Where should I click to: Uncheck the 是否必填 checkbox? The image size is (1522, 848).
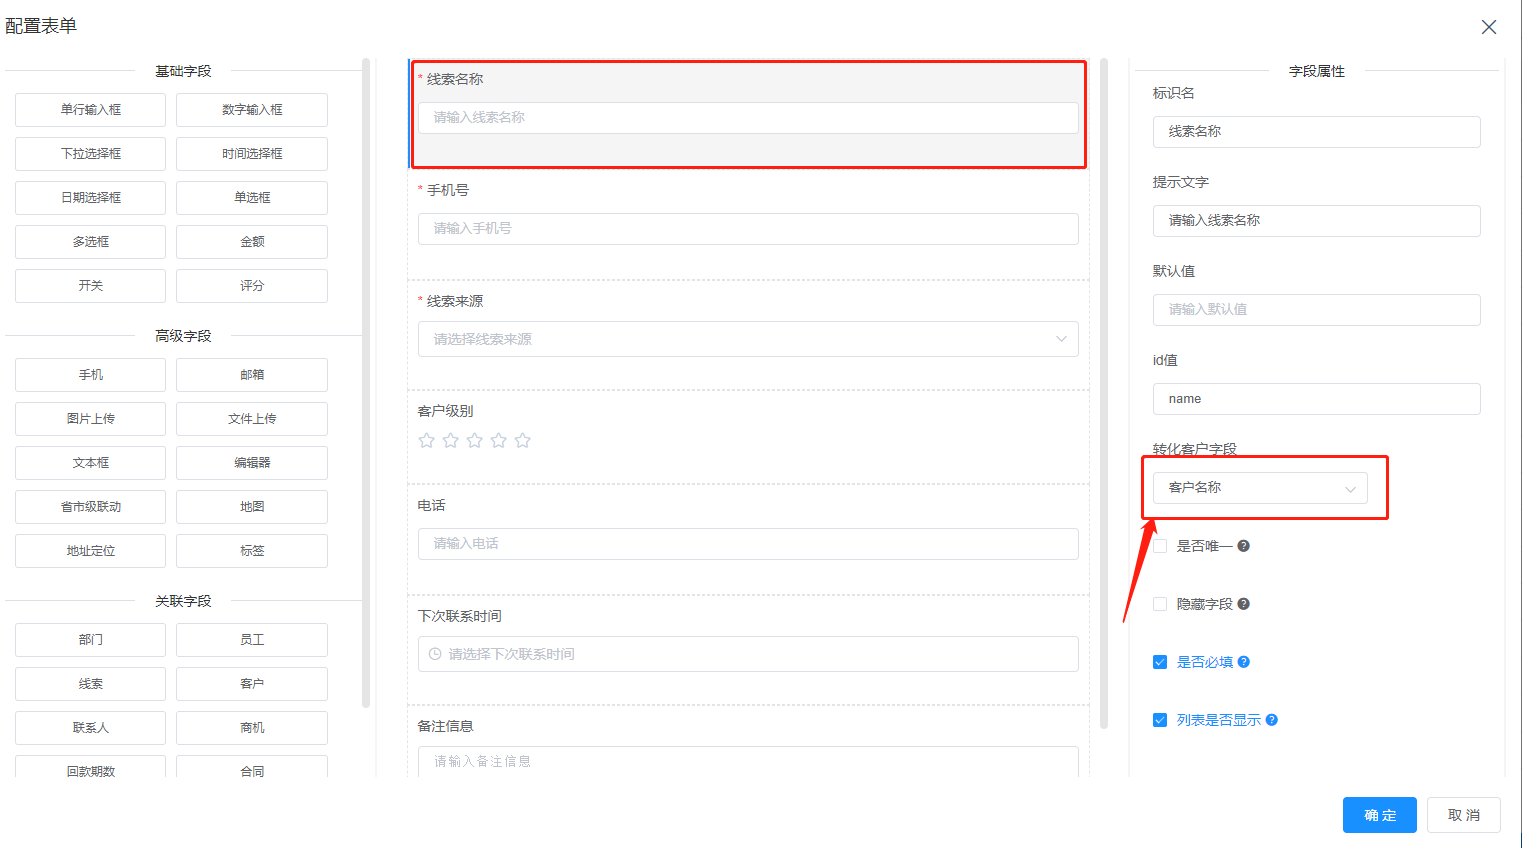(1160, 662)
